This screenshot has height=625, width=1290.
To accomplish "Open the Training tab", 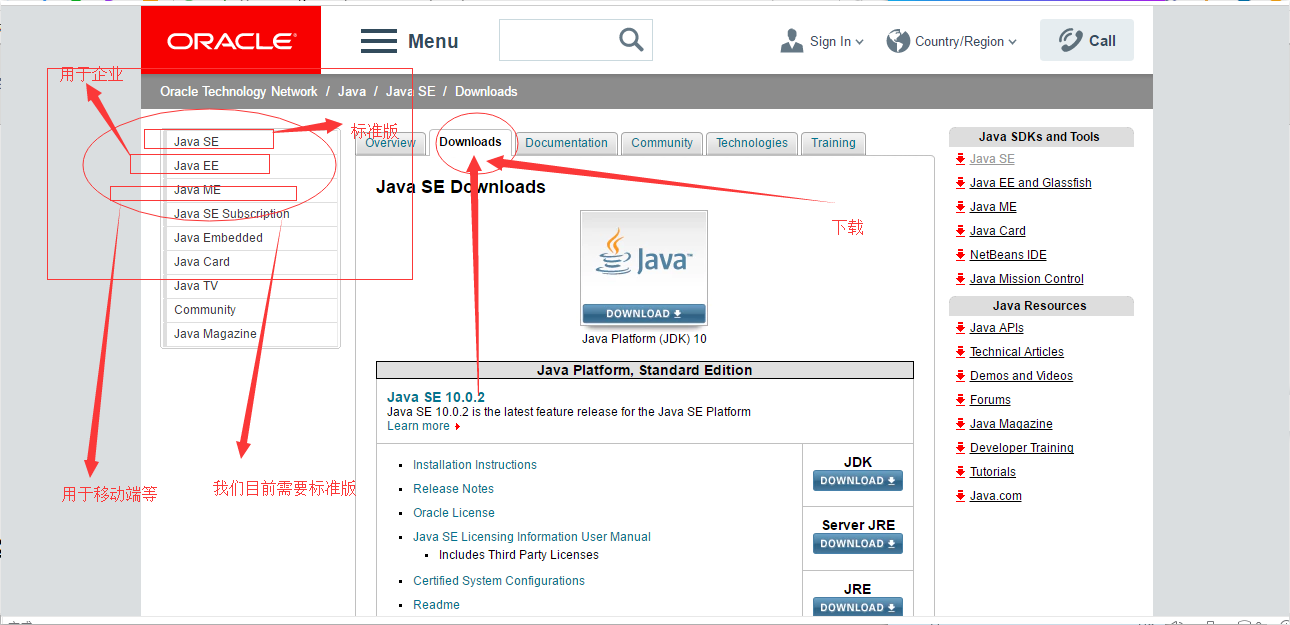I will click(833, 143).
